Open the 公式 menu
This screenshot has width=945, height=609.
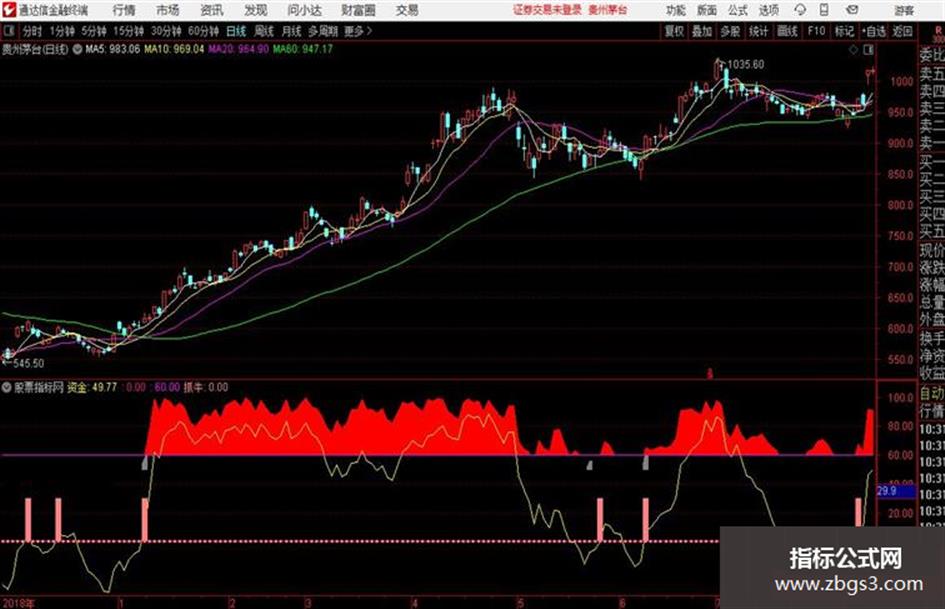(x=738, y=10)
